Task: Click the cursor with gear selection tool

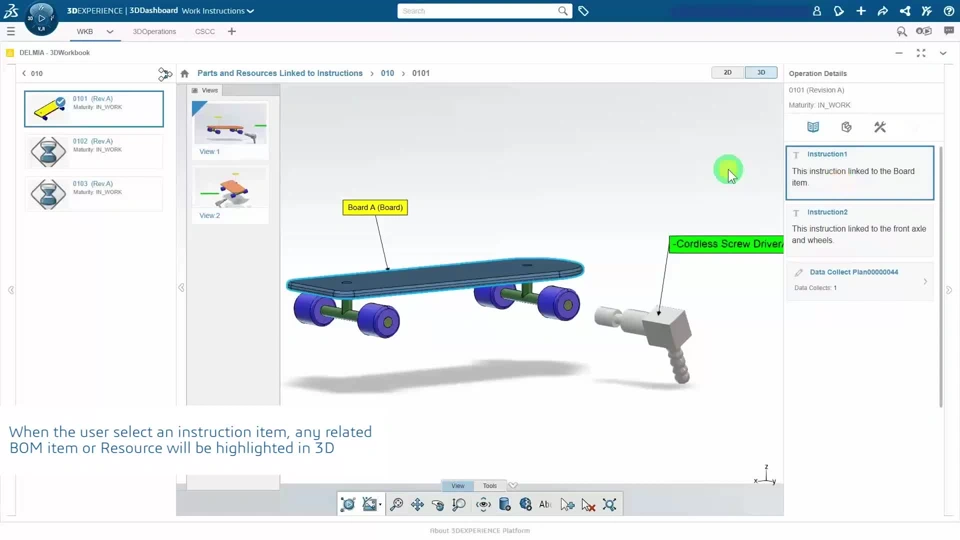Action: pos(568,505)
